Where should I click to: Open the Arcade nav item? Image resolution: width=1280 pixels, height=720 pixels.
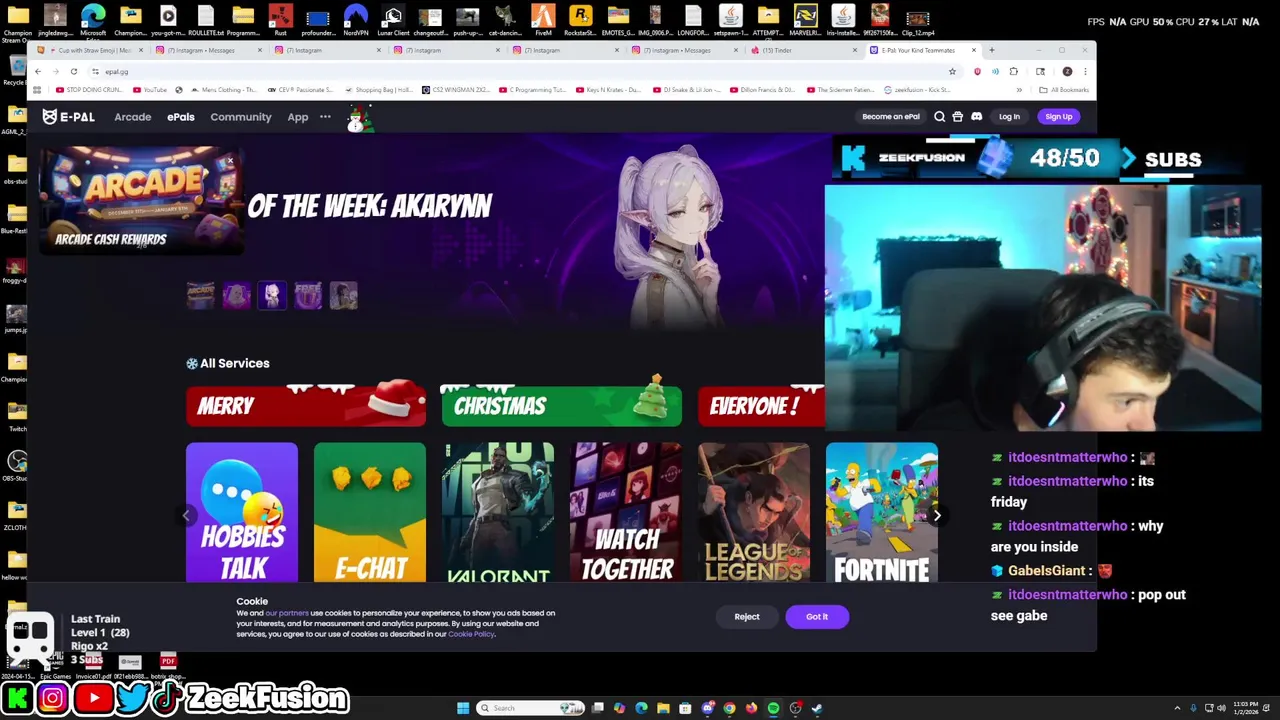point(132,117)
